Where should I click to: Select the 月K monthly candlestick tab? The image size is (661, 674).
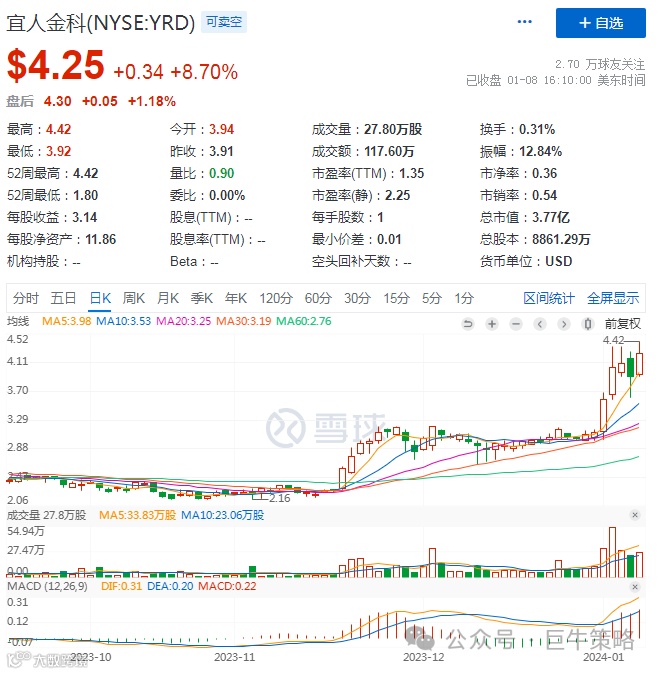click(x=168, y=298)
